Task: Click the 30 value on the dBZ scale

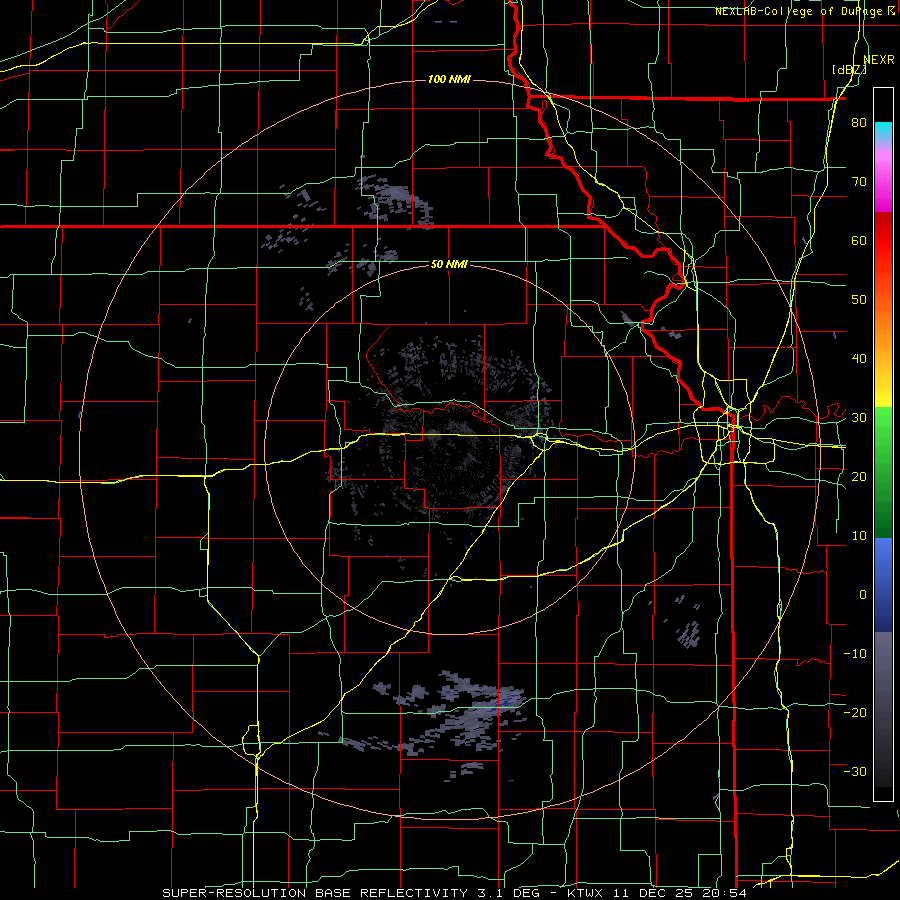Action: [x=859, y=417]
